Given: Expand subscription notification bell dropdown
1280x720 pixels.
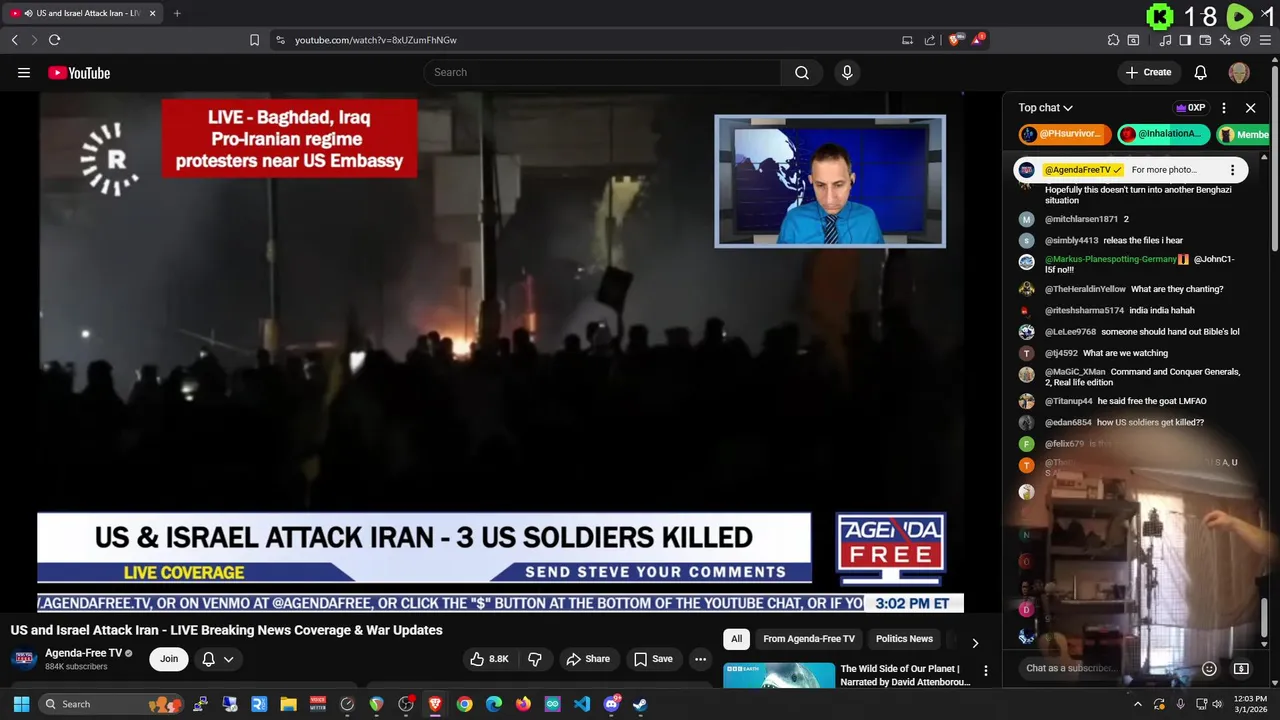Looking at the screenshot, I should pyautogui.click(x=218, y=659).
